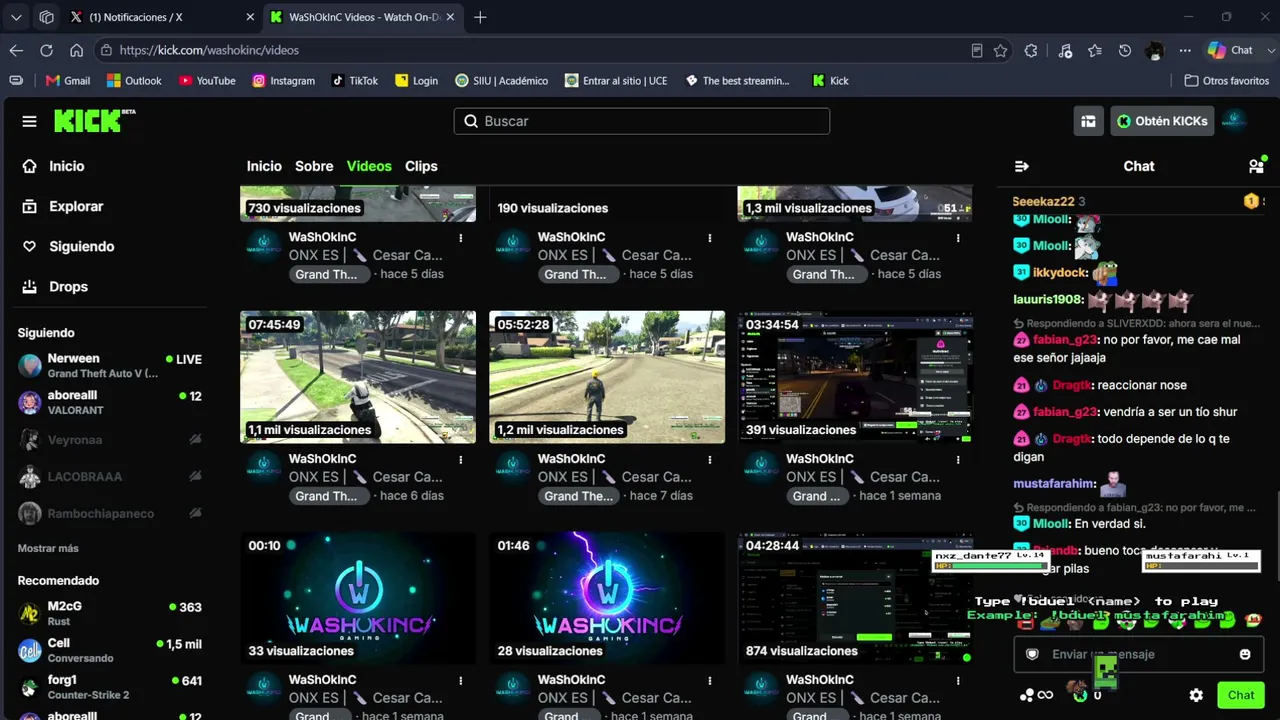Open Gmail bookmark
Viewport: 1280px width, 720px height.
pos(68,81)
